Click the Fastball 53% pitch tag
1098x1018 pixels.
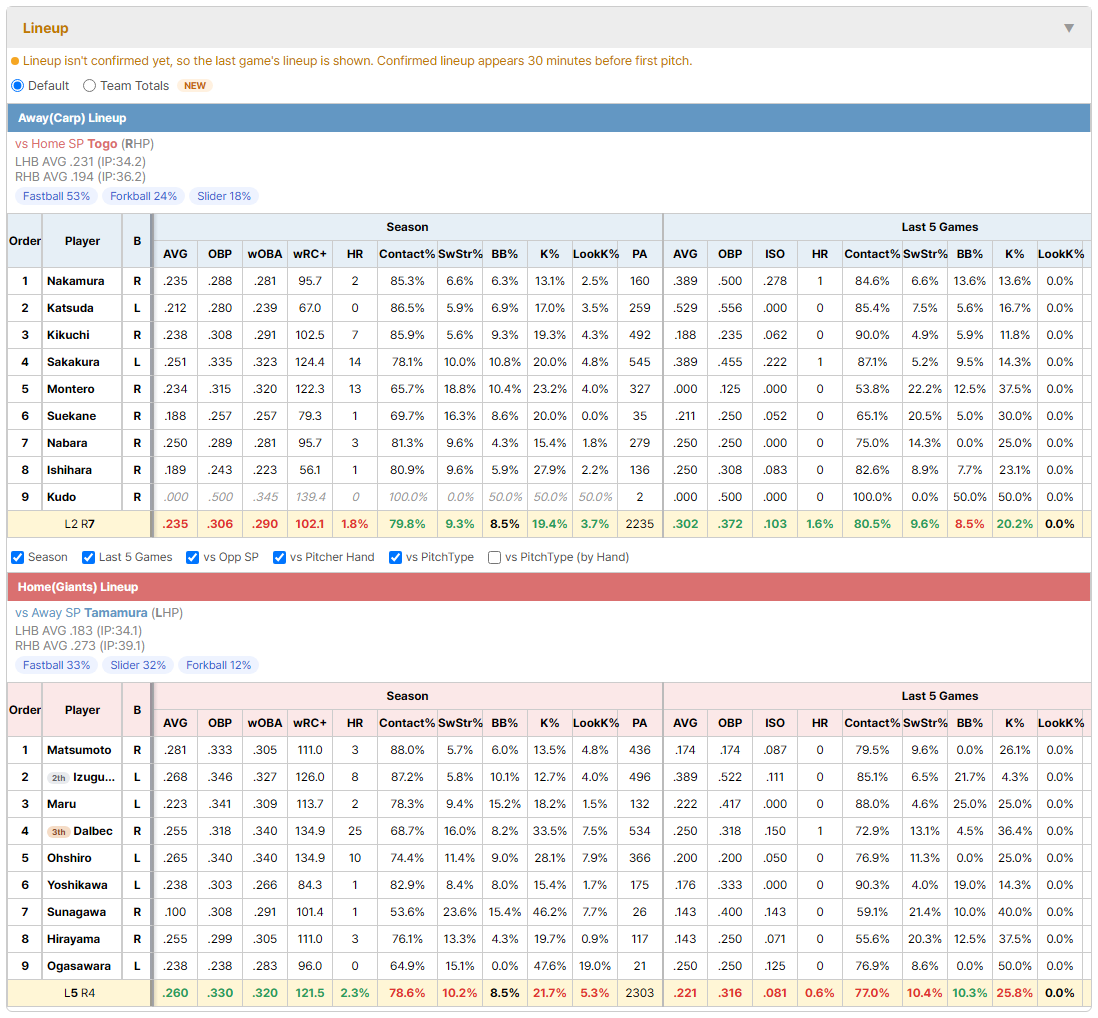(x=56, y=196)
